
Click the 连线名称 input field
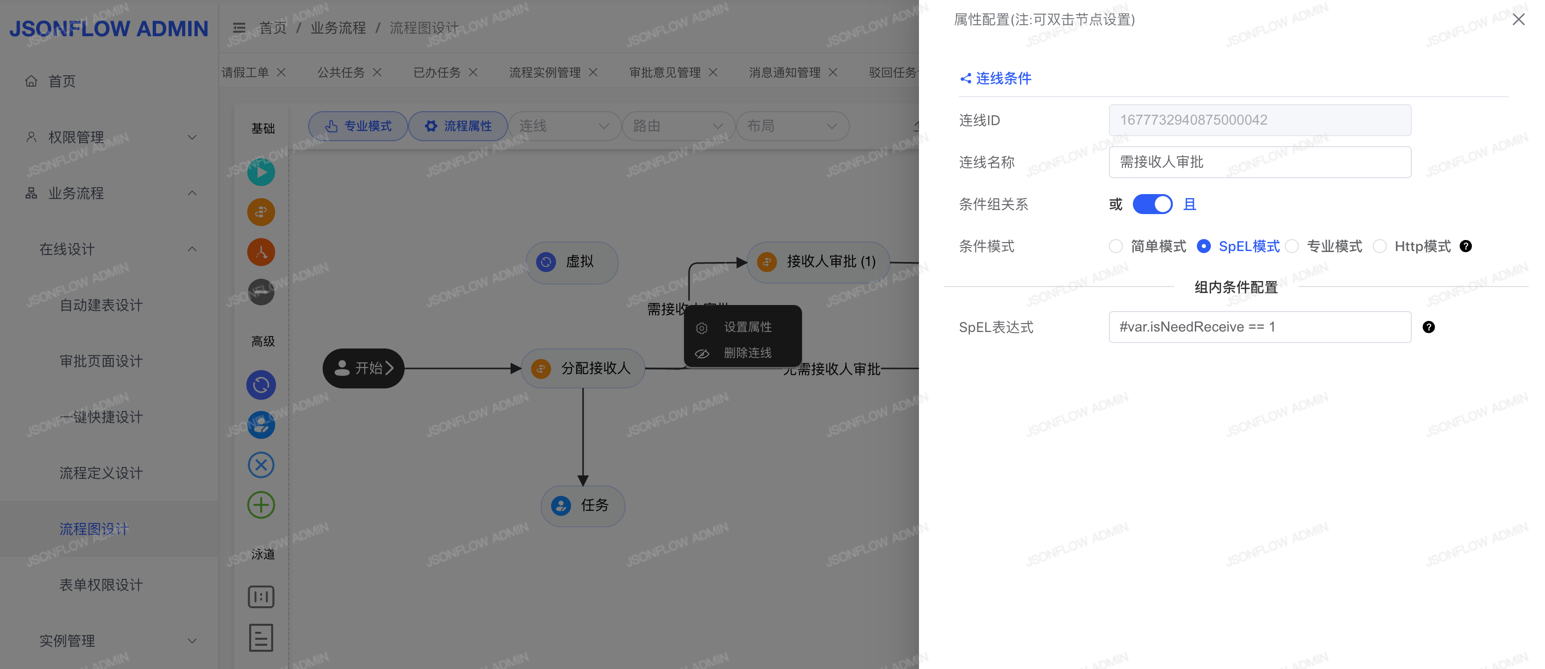(1259, 162)
